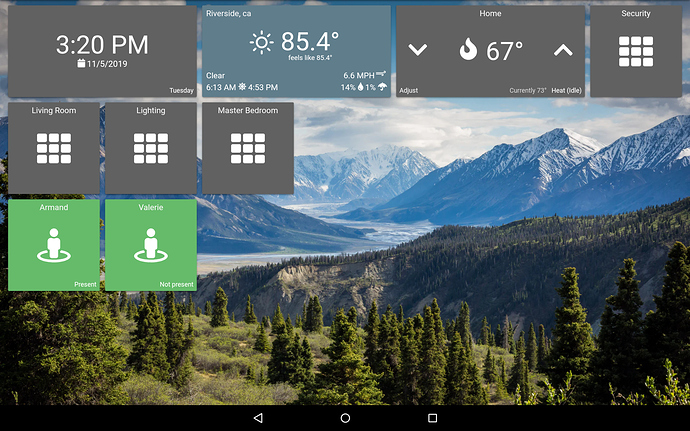Click the flame icon on the thermostat
Image resolution: width=690 pixels, height=431 pixels.
[x=468, y=50]
